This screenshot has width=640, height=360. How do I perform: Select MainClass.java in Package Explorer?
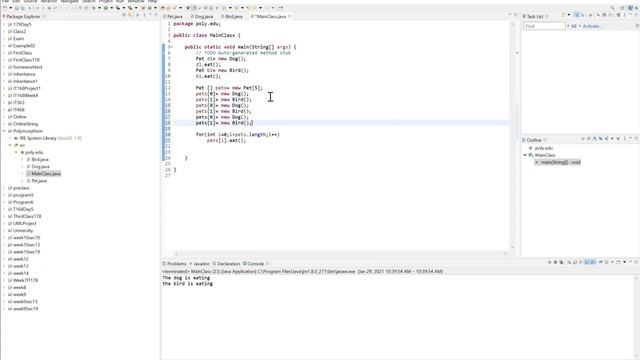46,173
